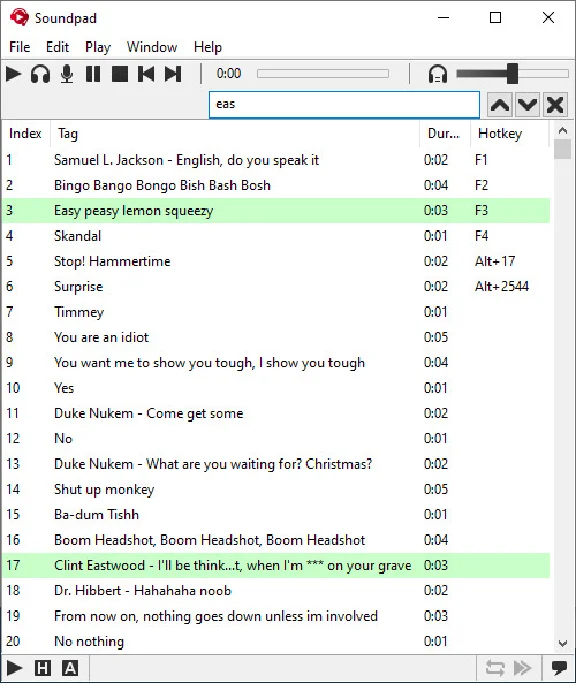Adjust the headset volume slider handle
This screenshot has height=683, width=576.
click(512, 74)
